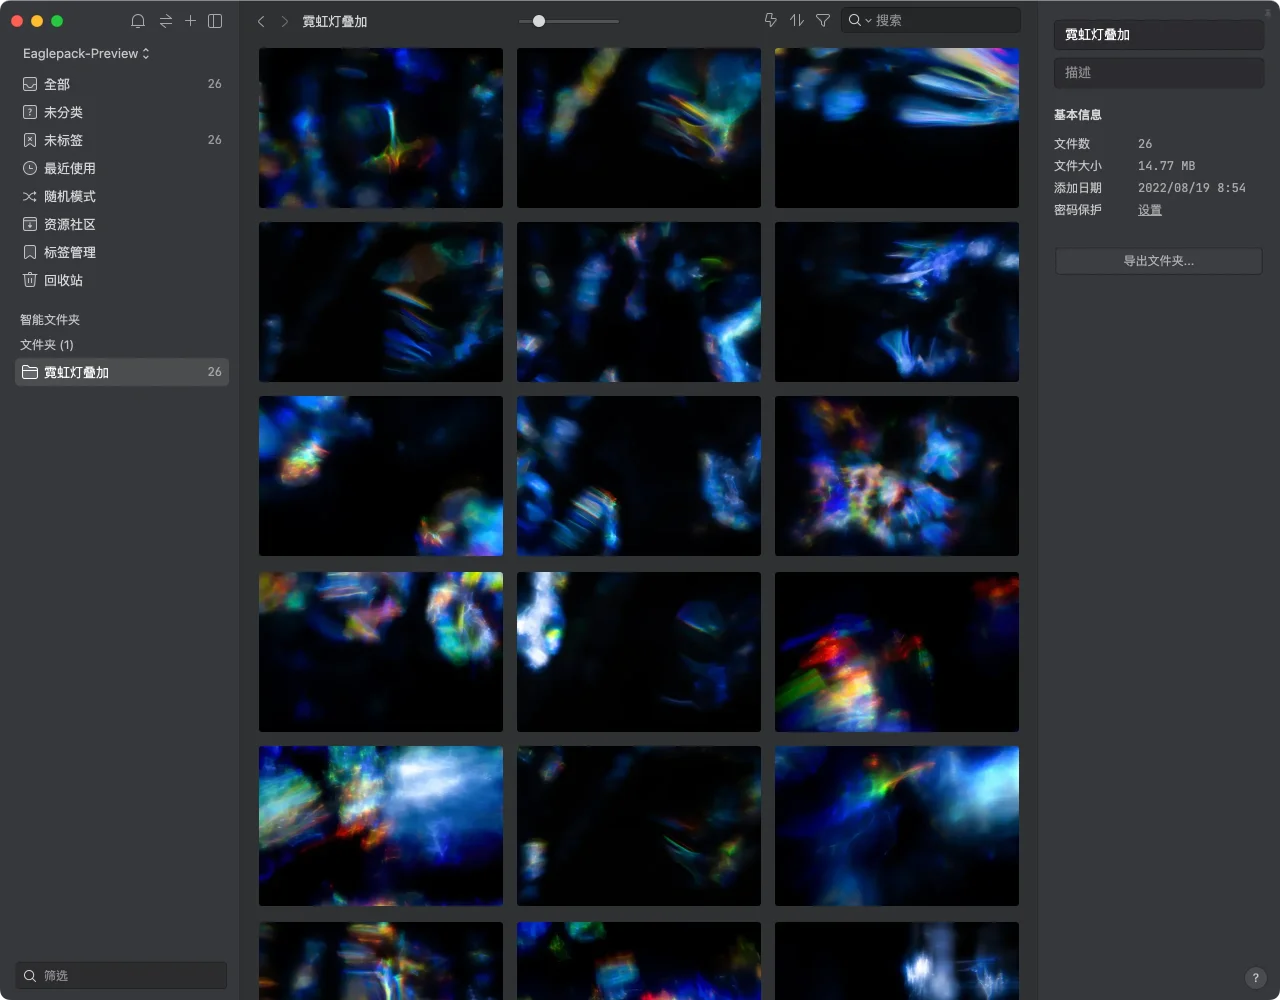Click the 霓虹灯叠加 title in the toolbar
Viewport: 1280px width, 1000px height.
pos(335,21)
